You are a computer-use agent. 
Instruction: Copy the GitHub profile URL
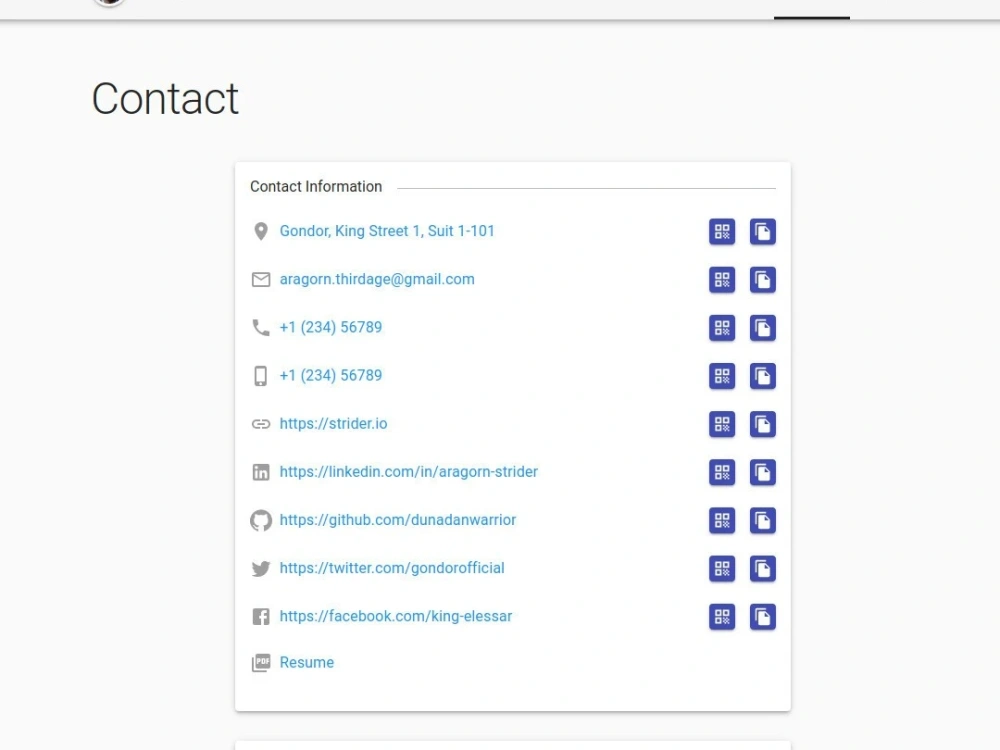pos(763,520)
